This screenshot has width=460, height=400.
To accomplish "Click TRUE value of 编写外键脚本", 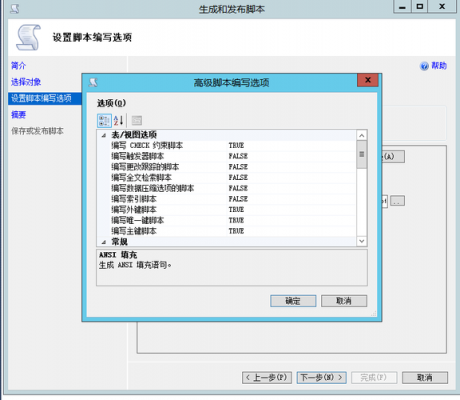I will pyautogui.click(x=236, y=209).
